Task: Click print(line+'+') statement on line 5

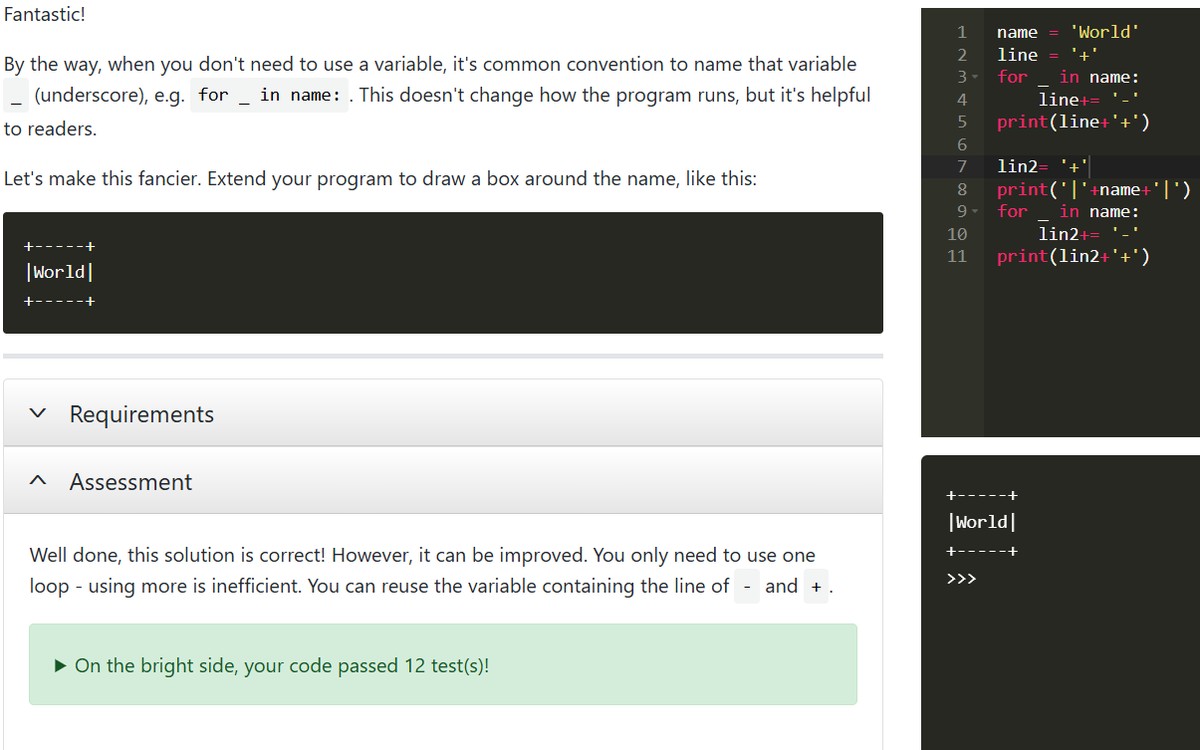Action: (1073, 122)
